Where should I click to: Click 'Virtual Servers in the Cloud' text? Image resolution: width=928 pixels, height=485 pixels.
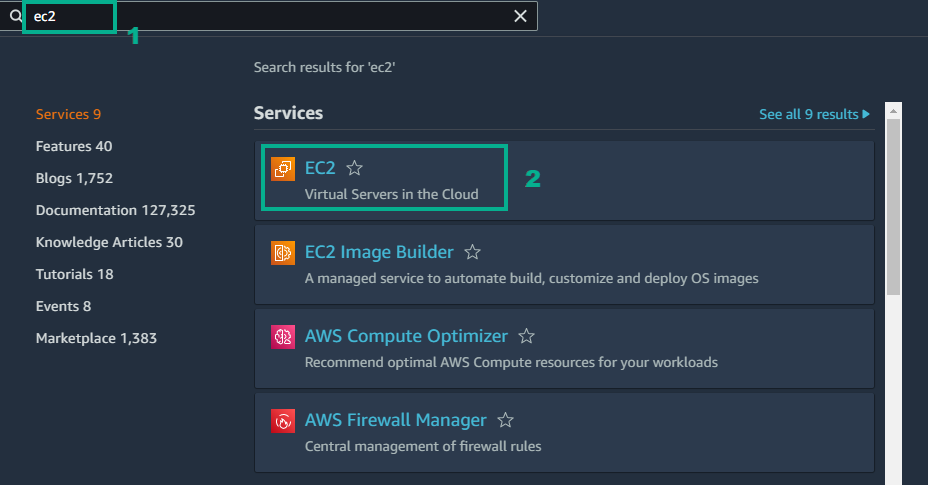pyautogui.click(x=391, y=194)
